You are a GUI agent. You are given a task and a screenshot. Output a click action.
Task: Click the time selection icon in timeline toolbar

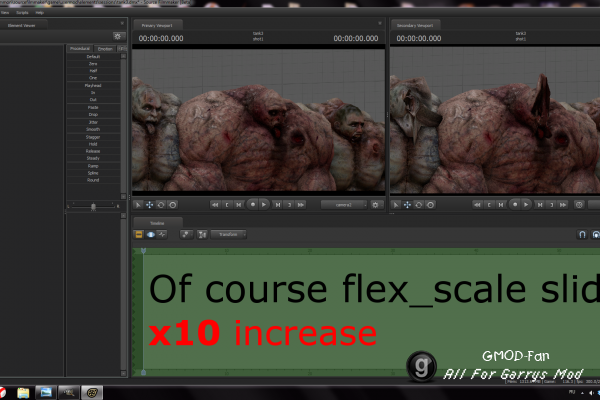pos(202,234)
